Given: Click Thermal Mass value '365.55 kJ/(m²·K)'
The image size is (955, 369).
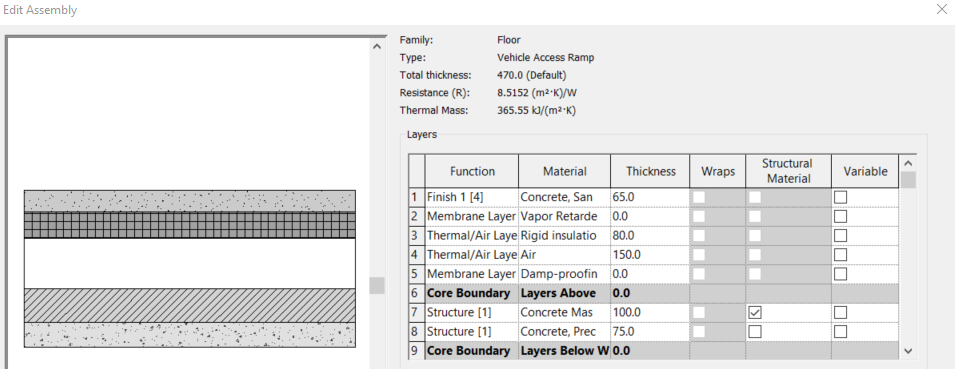Looking at the screenshot, I should point(537,111).
